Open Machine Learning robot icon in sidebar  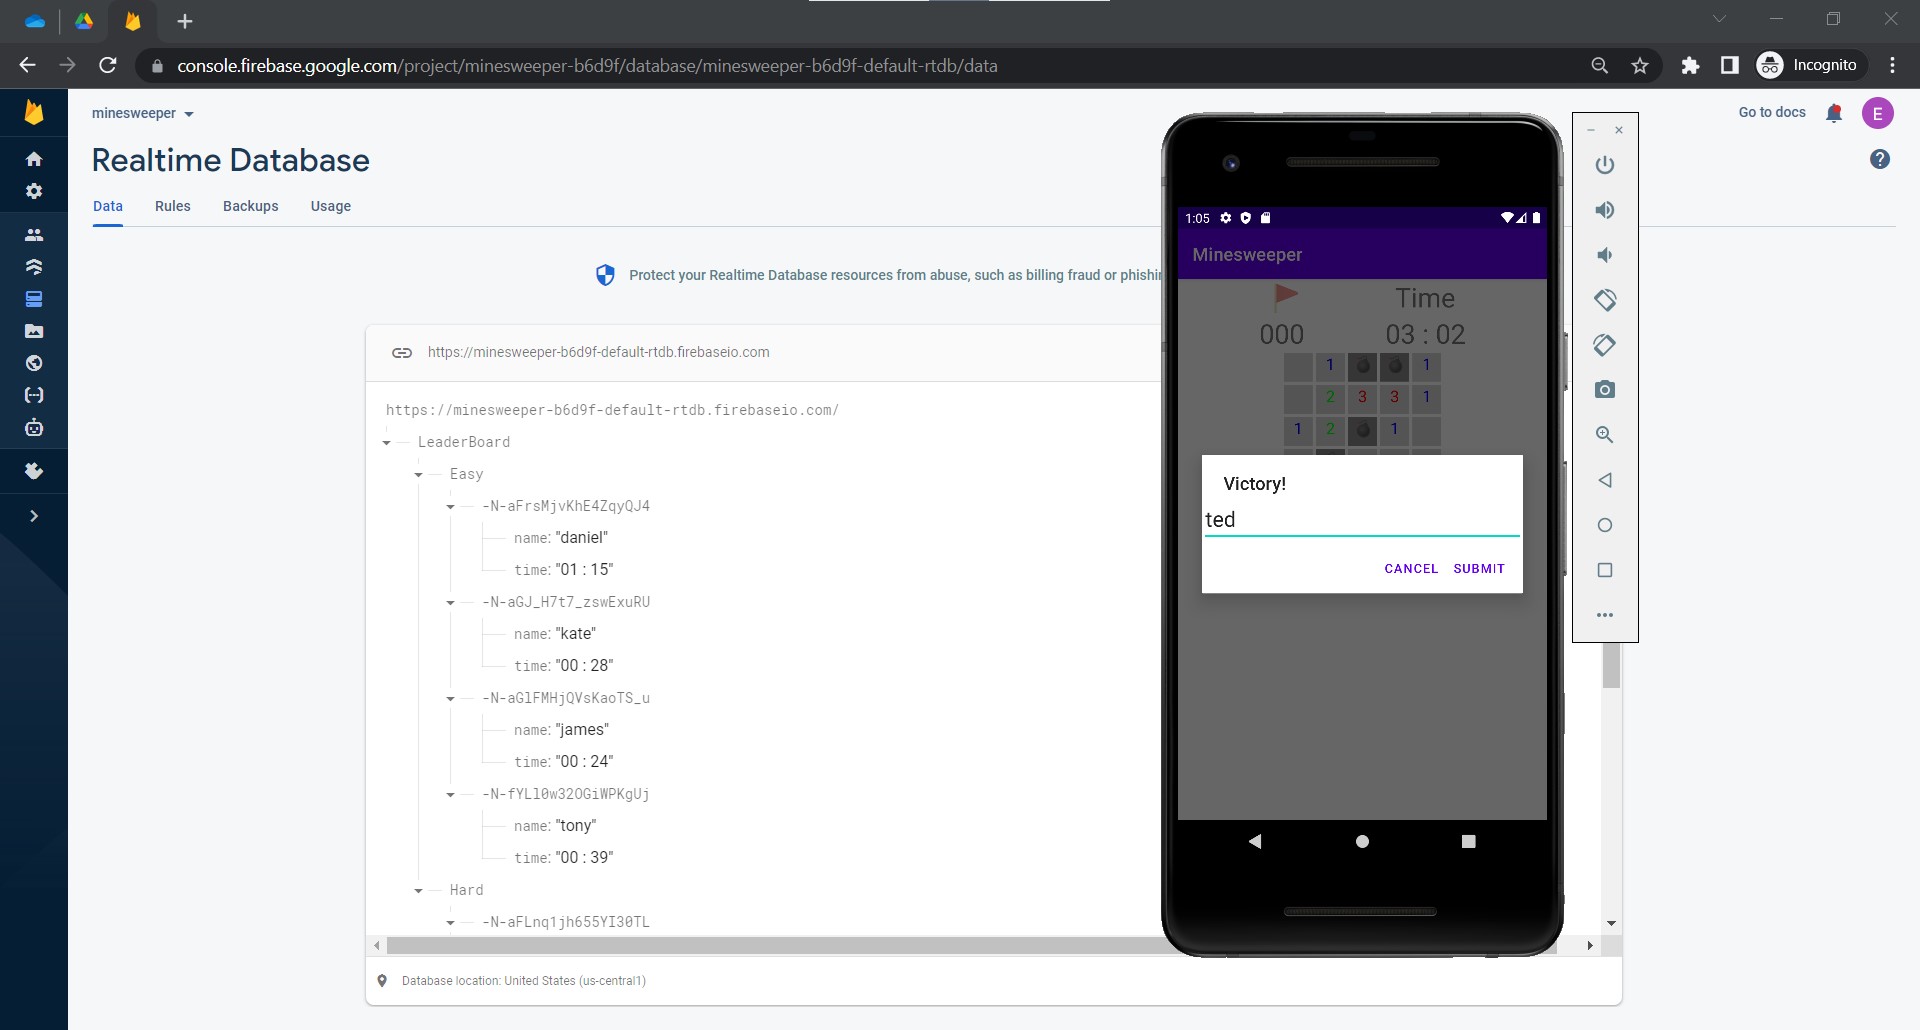pyautogui.click(x=34, y=428)
